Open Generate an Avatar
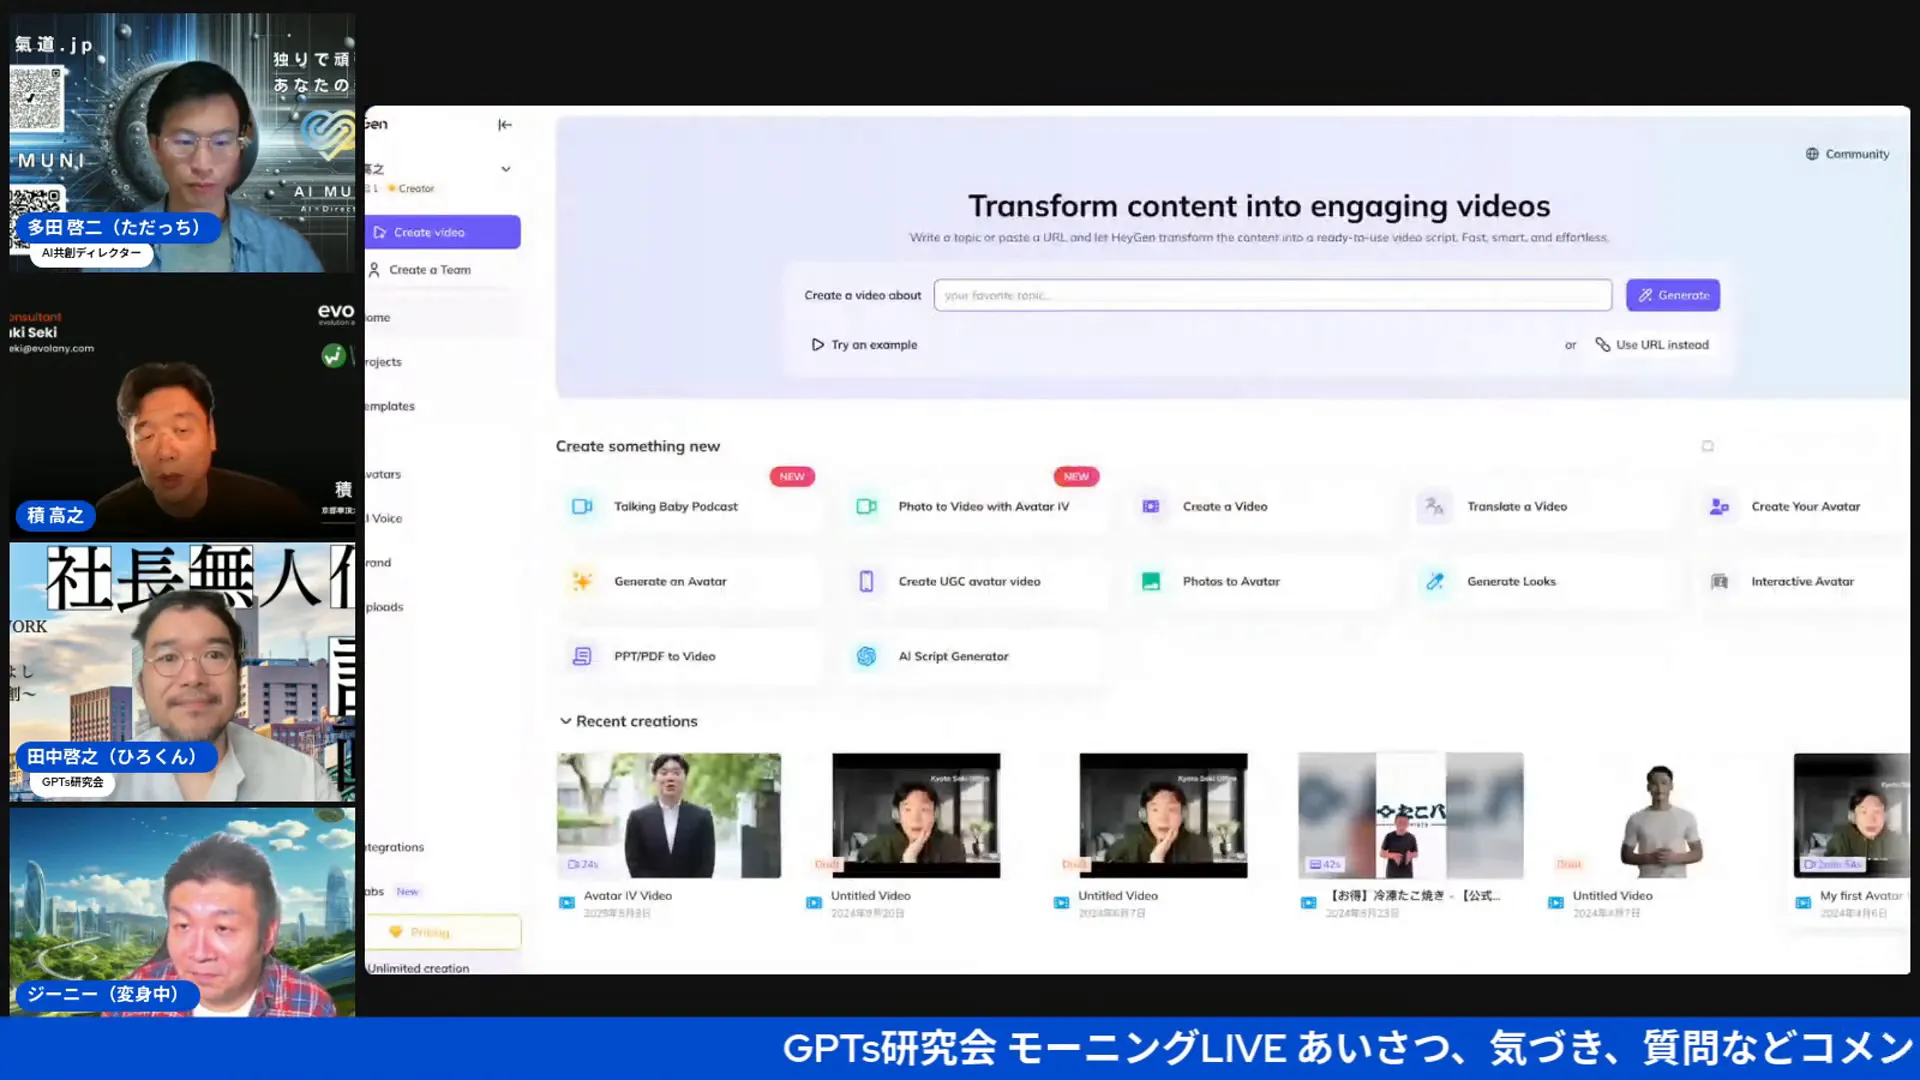 [689, 582]
